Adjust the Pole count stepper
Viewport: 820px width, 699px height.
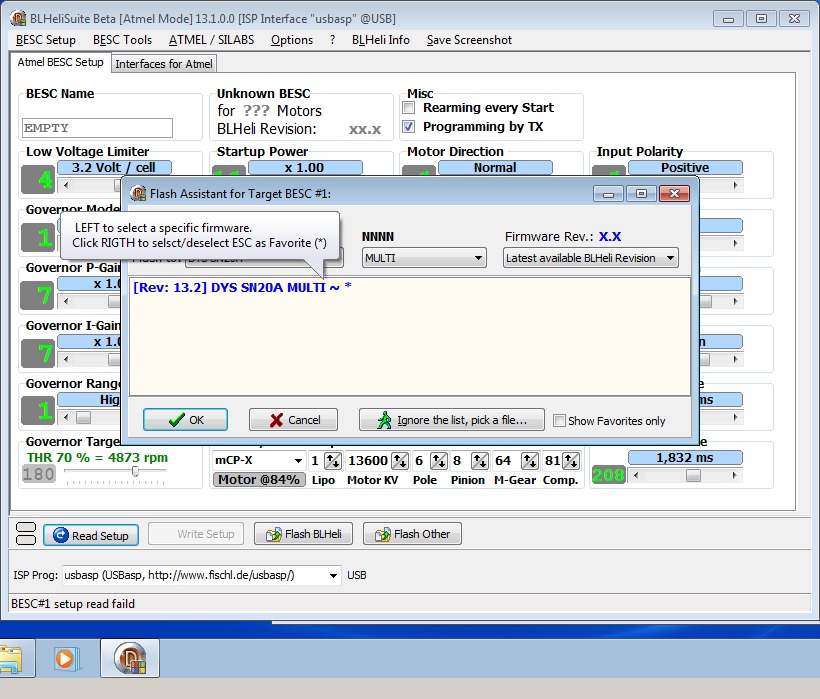[439, 461]
